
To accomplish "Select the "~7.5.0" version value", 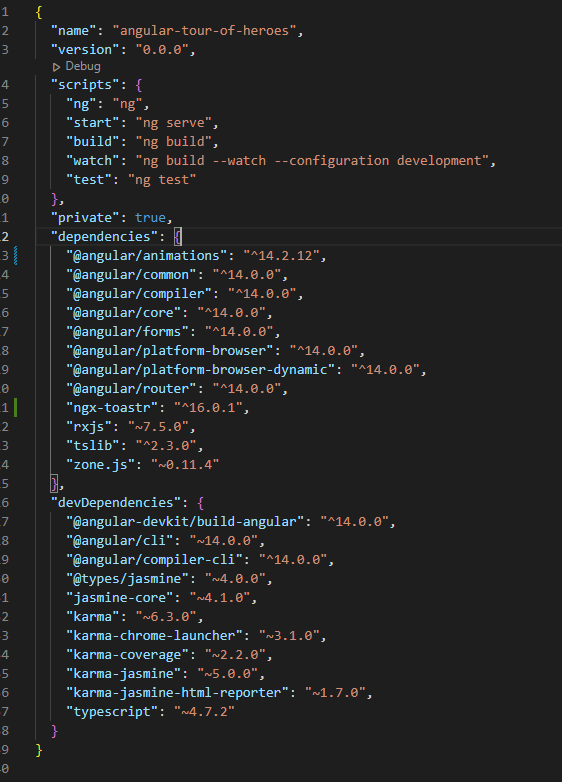I will [158, 426].
